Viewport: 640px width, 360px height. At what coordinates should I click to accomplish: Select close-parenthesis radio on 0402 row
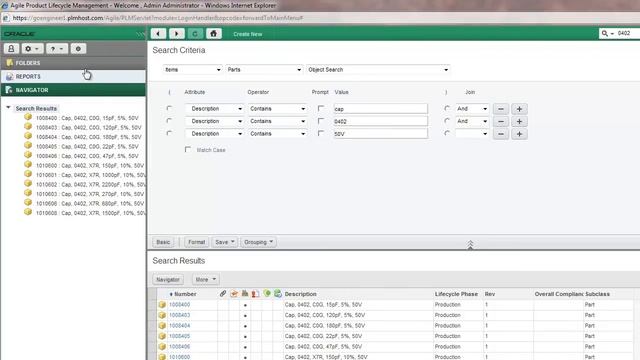(447, 121)
